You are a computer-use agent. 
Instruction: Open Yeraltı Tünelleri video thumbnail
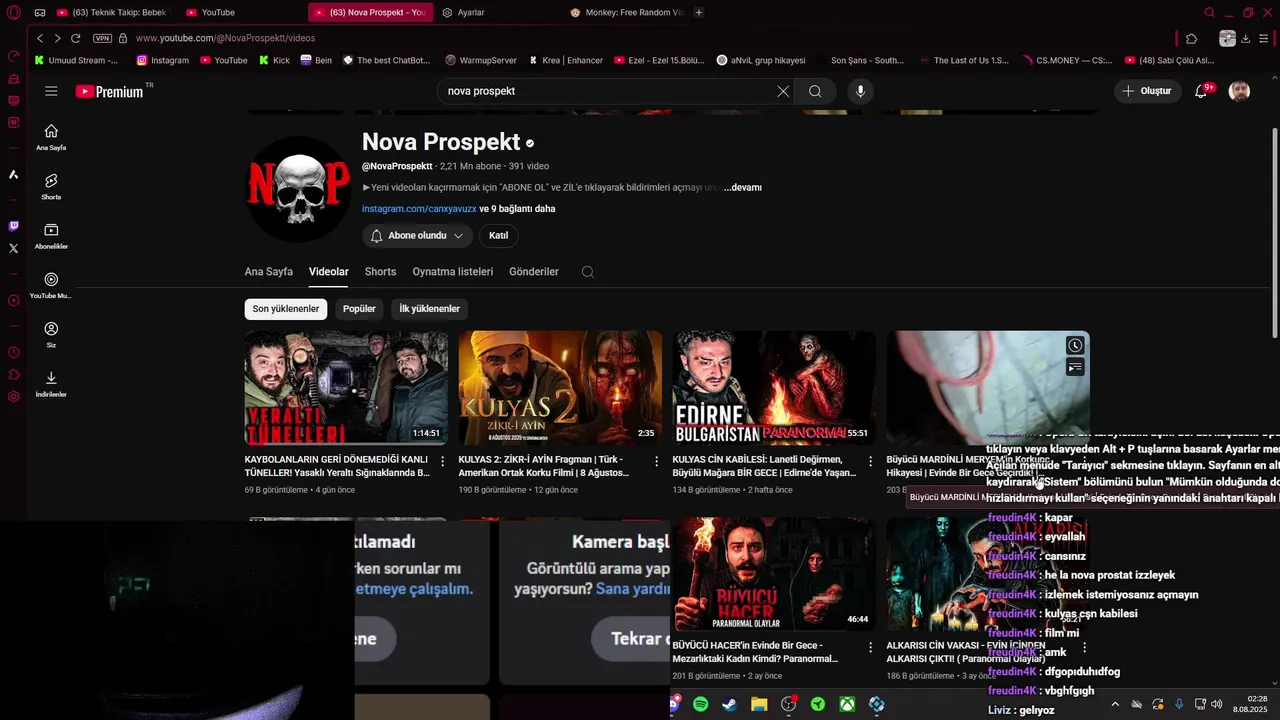point(346,388)
